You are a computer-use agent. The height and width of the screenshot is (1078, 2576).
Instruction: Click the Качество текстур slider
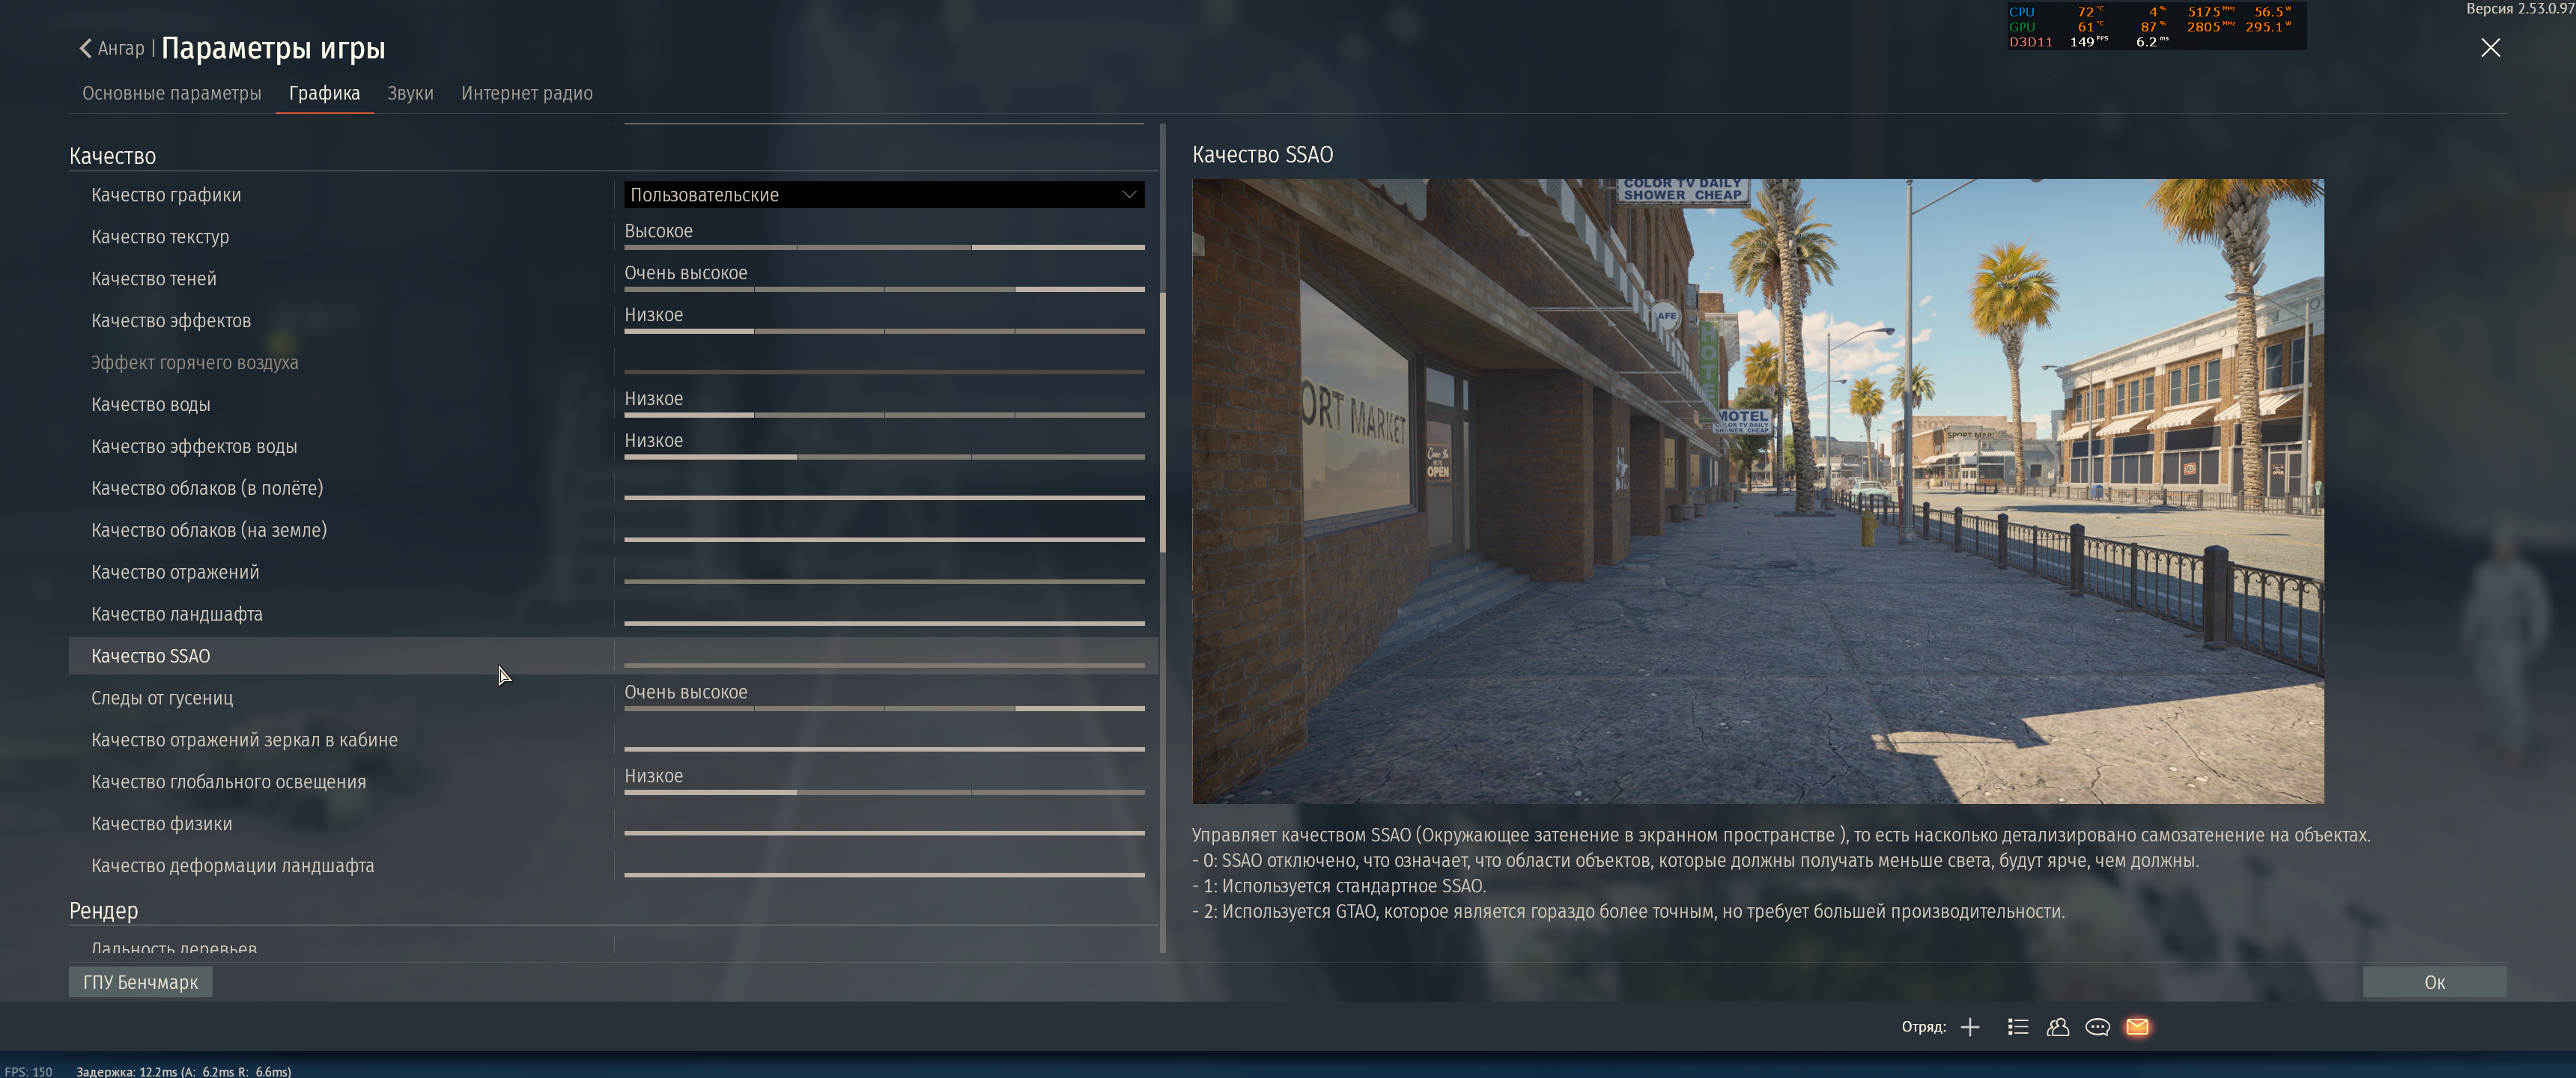pos(883,247)
